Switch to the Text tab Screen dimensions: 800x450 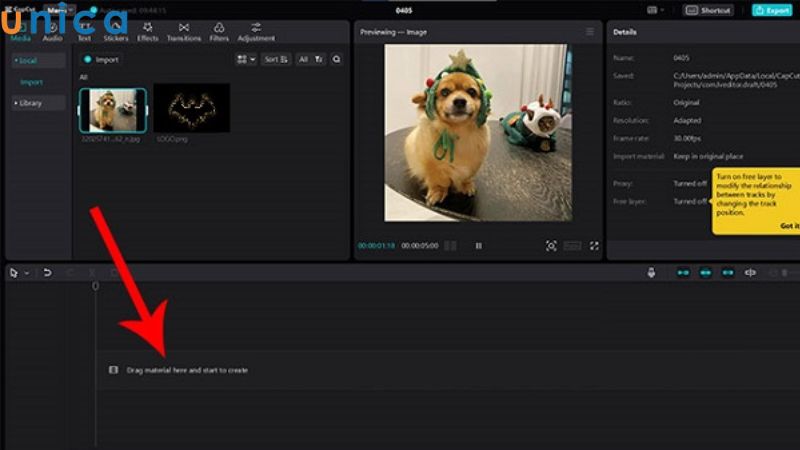(x=84, y=31)
